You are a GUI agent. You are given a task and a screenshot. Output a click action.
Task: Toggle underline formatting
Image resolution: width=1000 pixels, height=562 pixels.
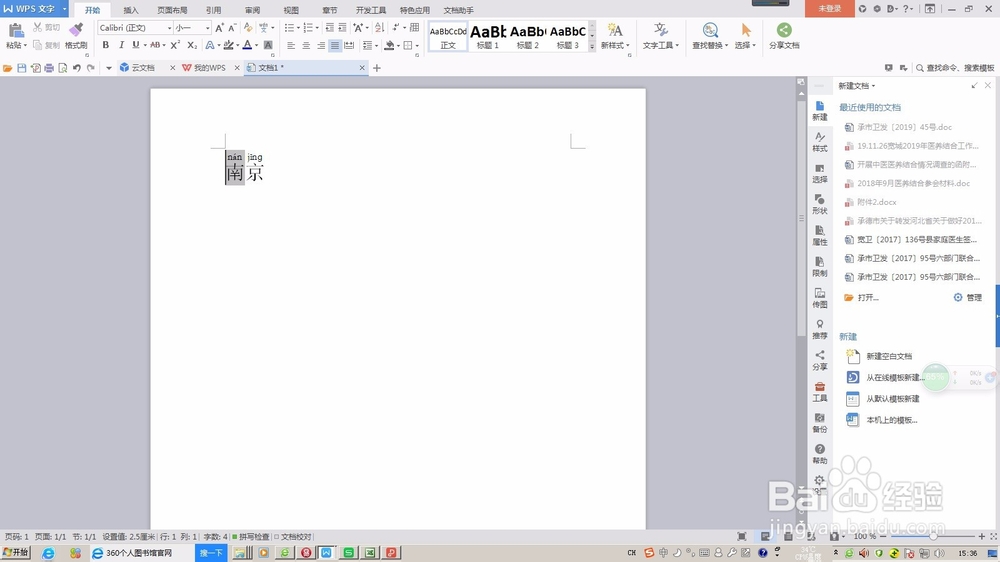click(135, 45)
